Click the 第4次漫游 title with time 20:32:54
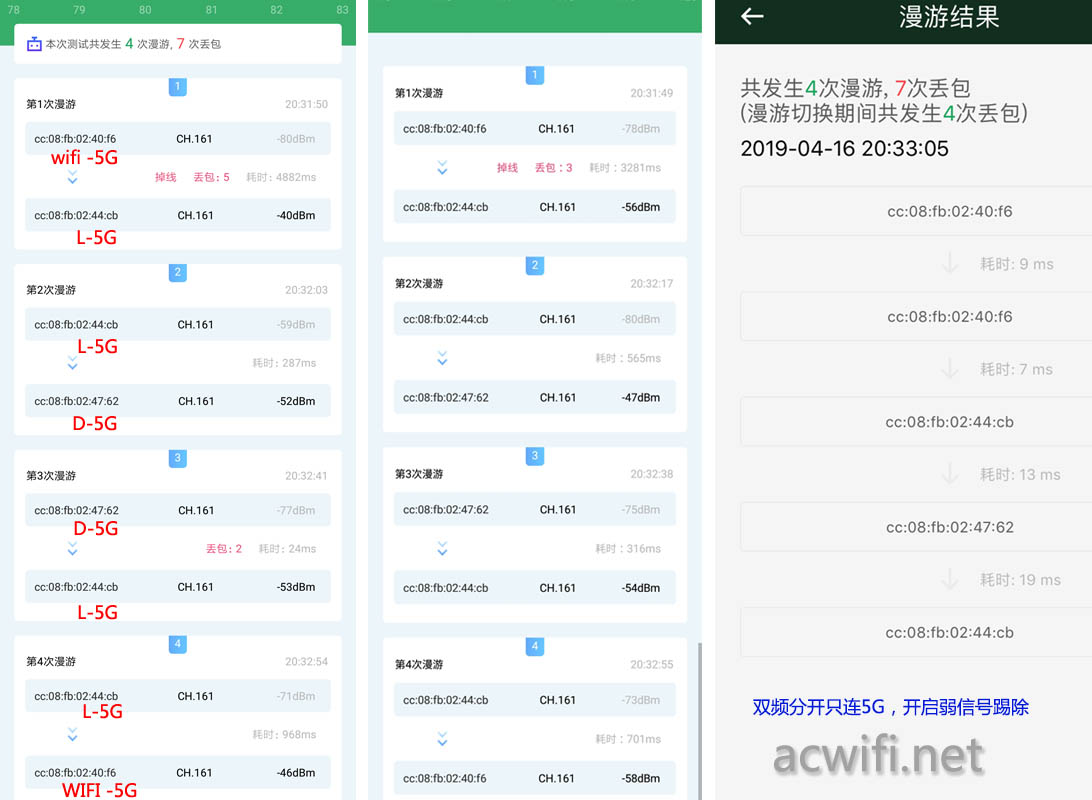The width and height of the screenshot is (1092, 800). tap(51, 661)
